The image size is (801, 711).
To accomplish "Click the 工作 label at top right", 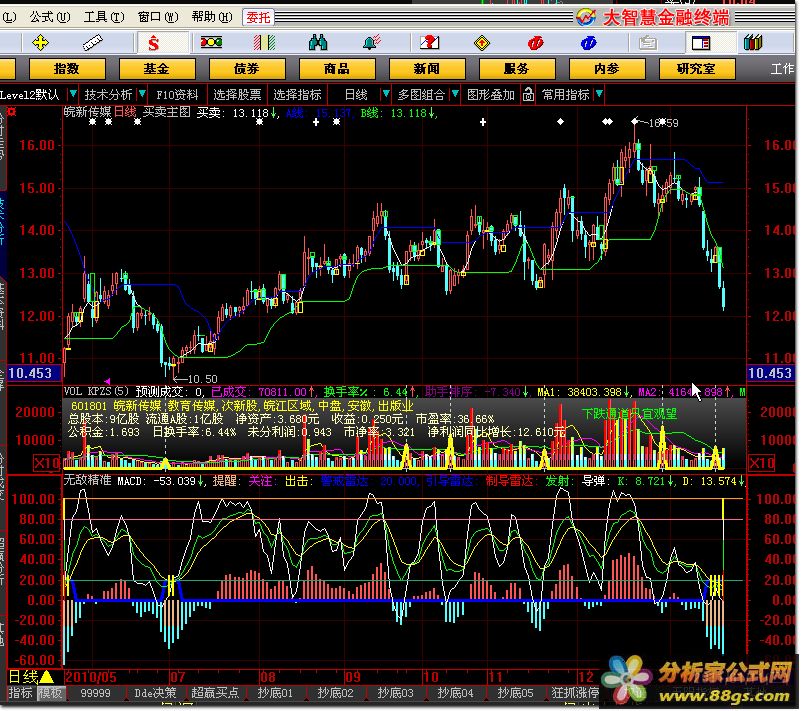I will pyautogui.click(x=782, y=69).
